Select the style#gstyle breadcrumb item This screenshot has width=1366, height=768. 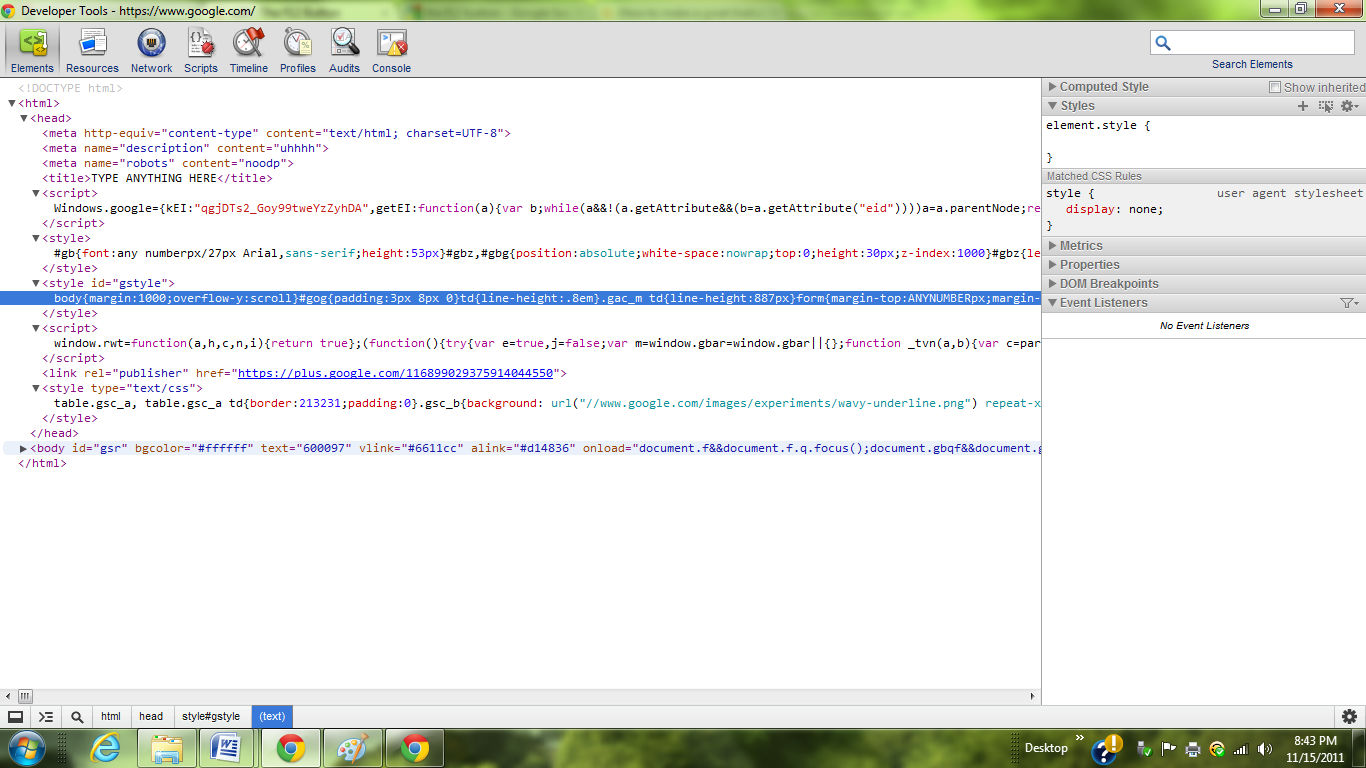pos(211,716)
